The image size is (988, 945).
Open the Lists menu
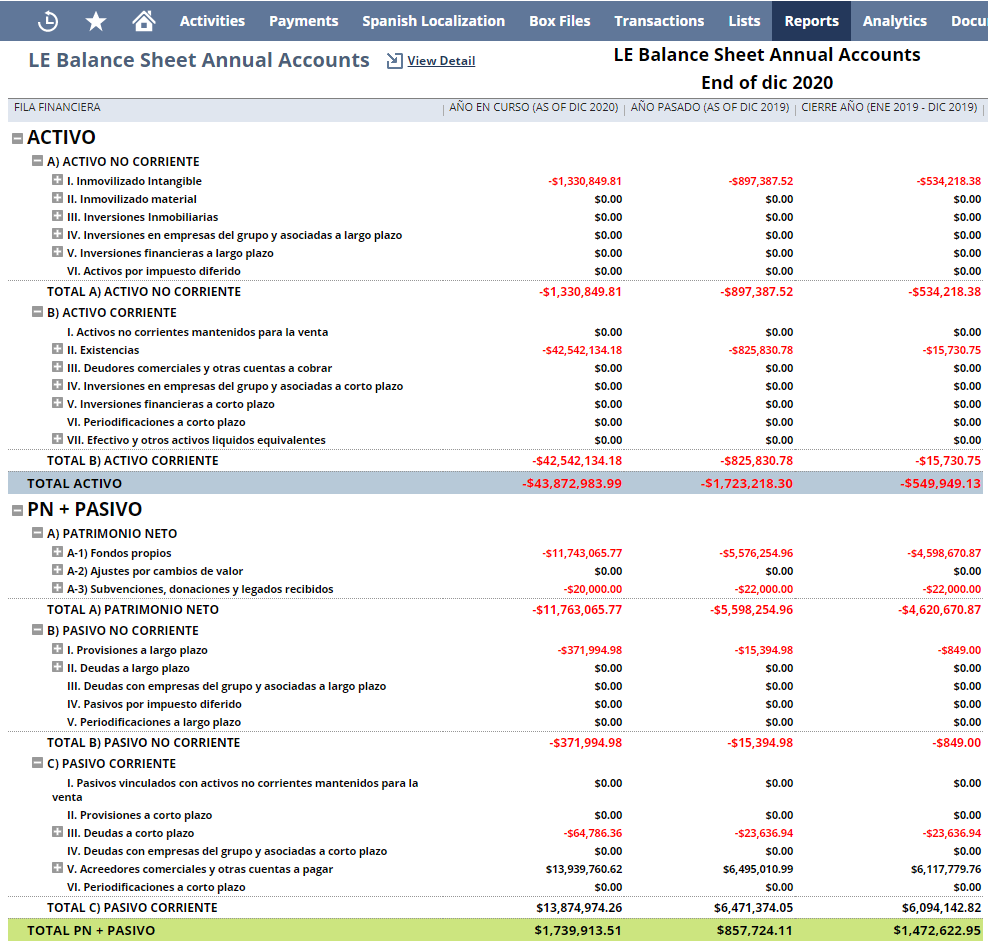pos(744,21)
